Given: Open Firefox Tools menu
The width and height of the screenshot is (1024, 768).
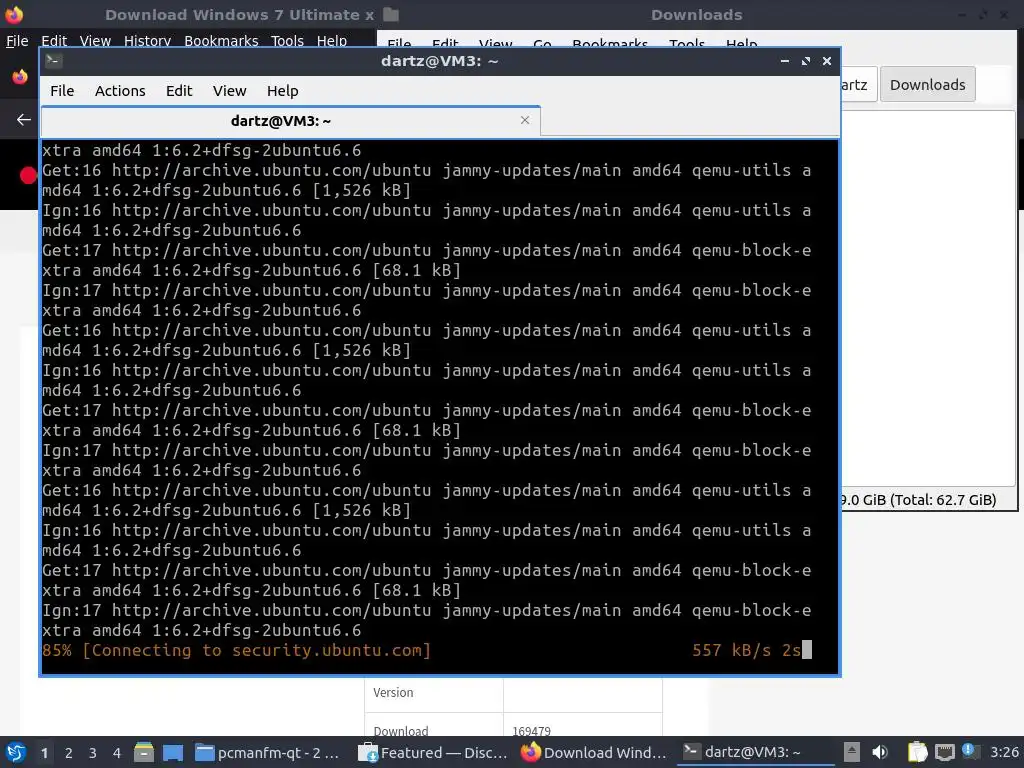Looking at the screenshot, I should (x=287, y=41).
